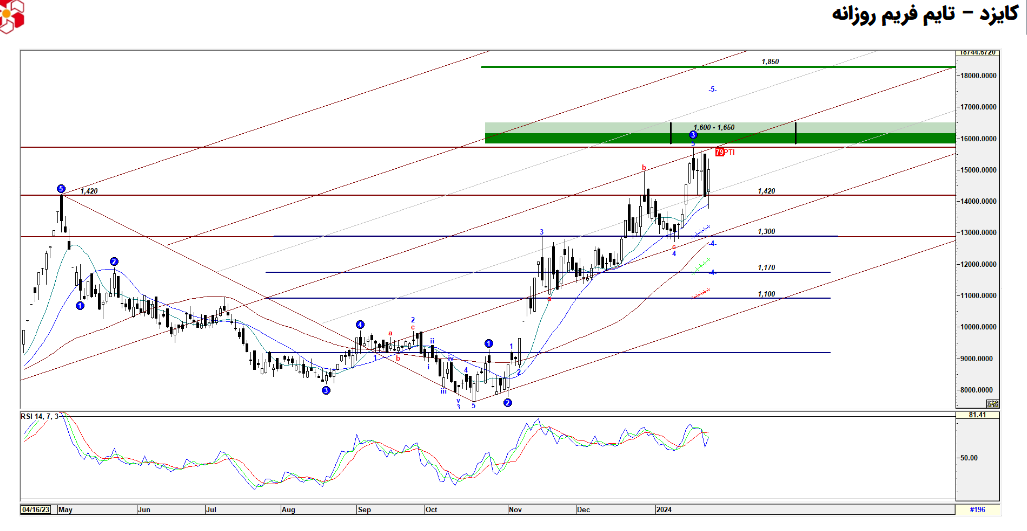Click the 1,300 level label
This screenshot has width=1027, height=531.
click(766, 232)
